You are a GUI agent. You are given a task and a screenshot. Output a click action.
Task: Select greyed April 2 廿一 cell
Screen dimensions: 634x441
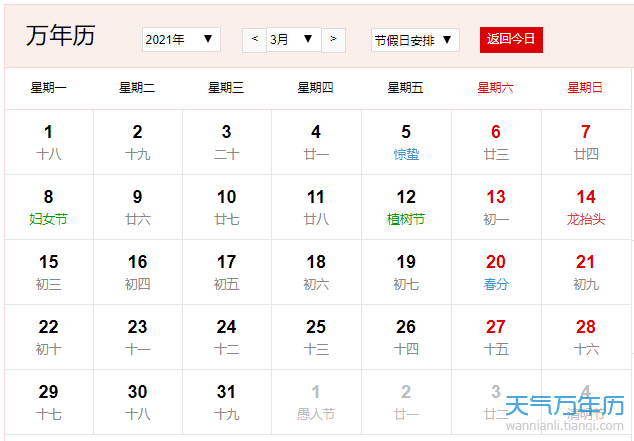[406, 402]
